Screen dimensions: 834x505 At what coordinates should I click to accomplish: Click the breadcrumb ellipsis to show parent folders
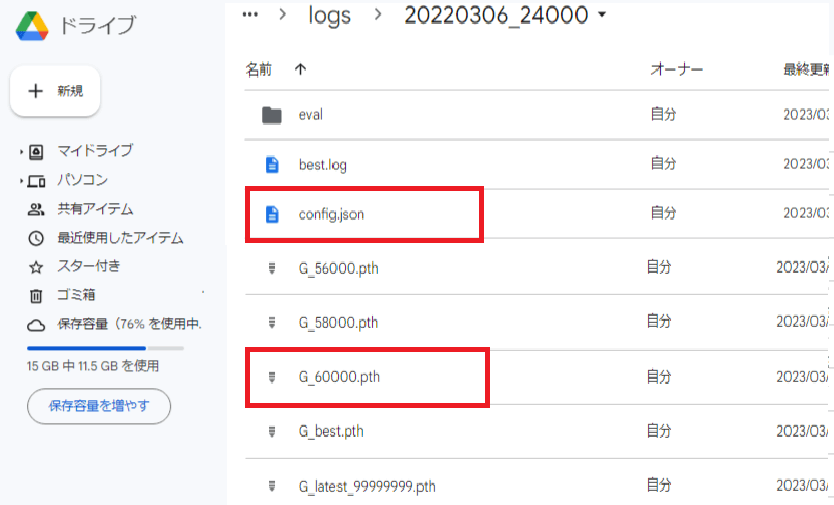[251, 14]
